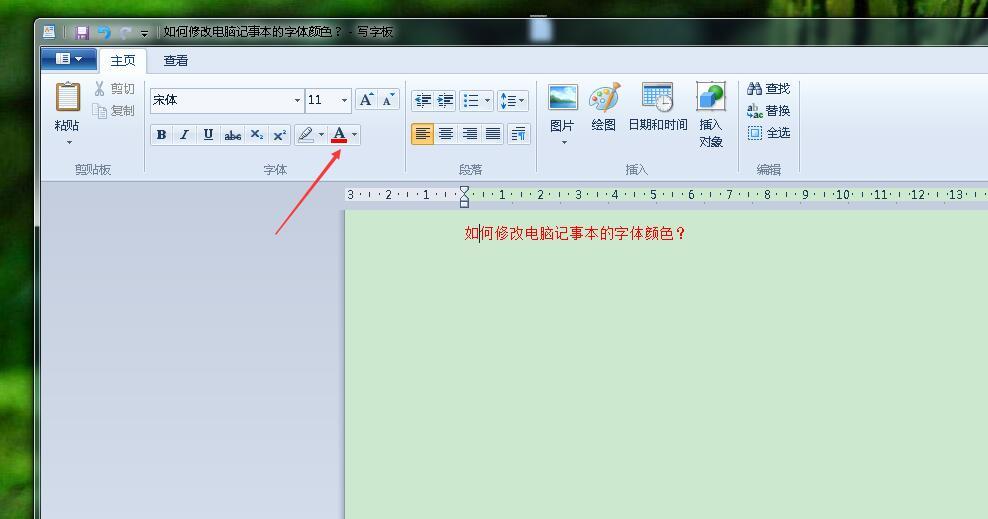
Task: Justify the paragraph text
Action: coord(493,134)
